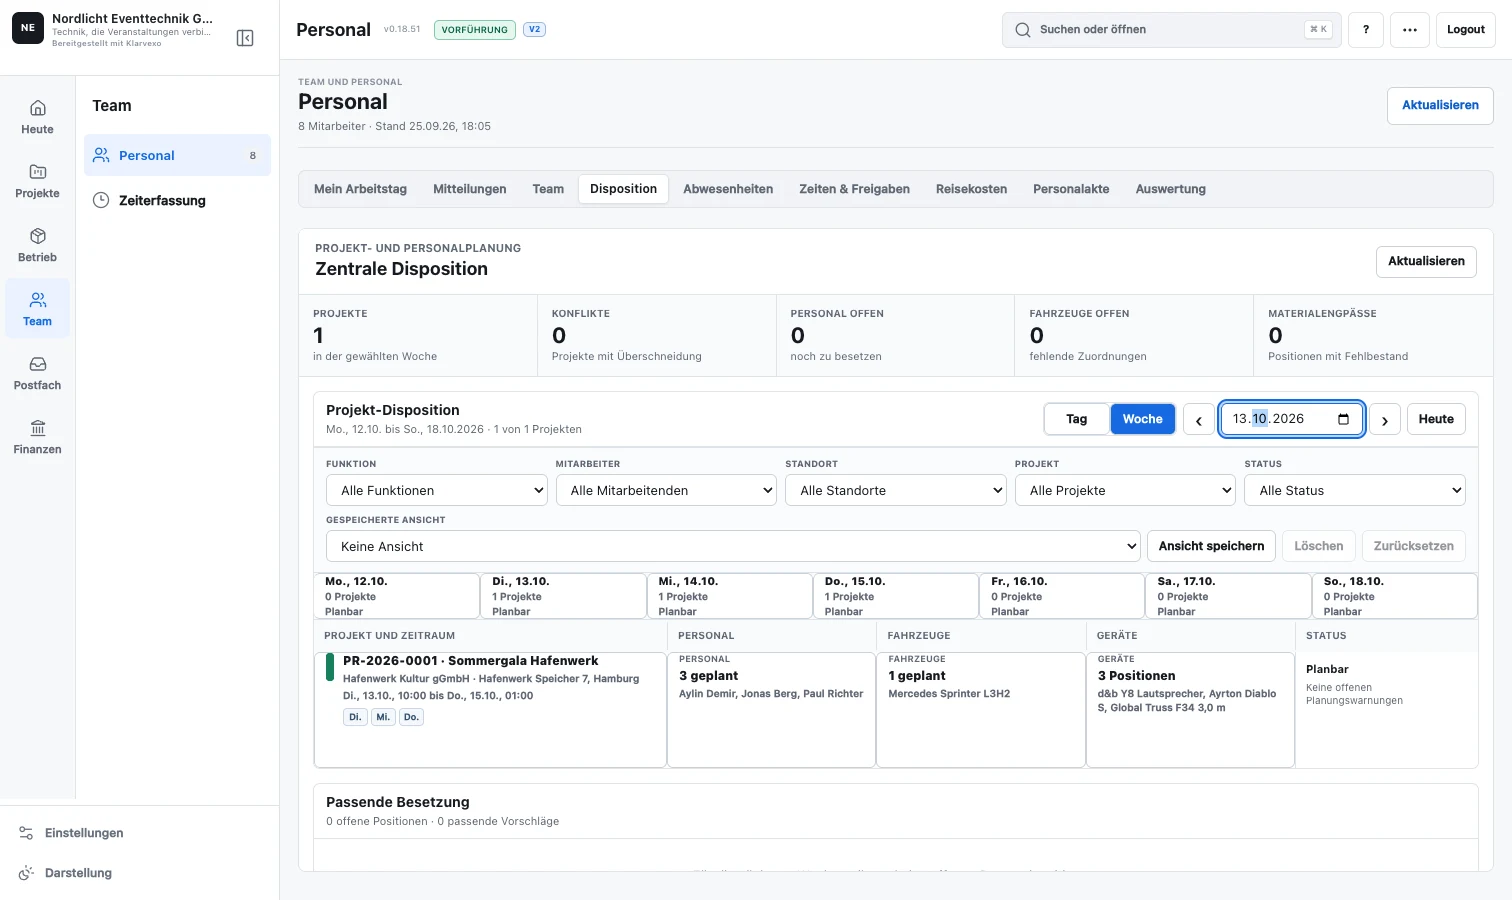Viewport: 1512px width, 900px height.
Task: Open the help question mark button
Action: [x=1366, y=30]
